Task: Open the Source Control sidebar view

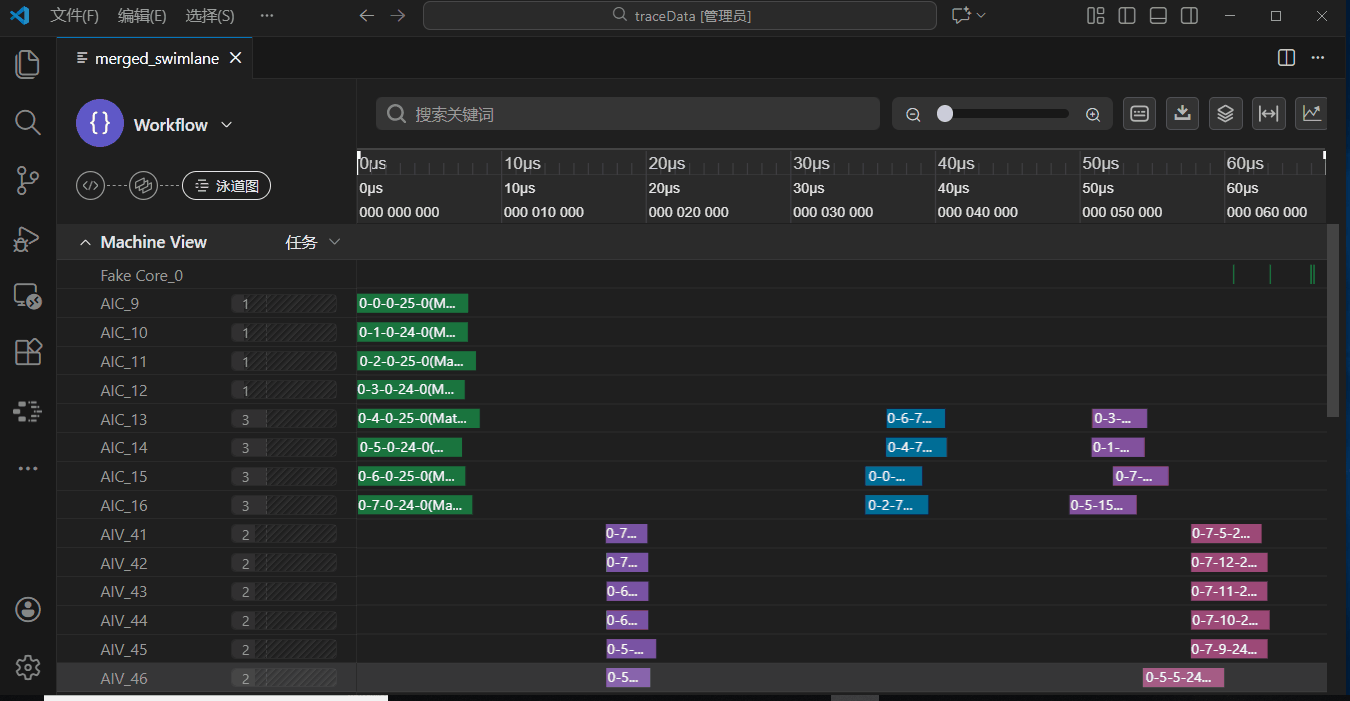Action: pyautogui.click(x=28, y=181)
